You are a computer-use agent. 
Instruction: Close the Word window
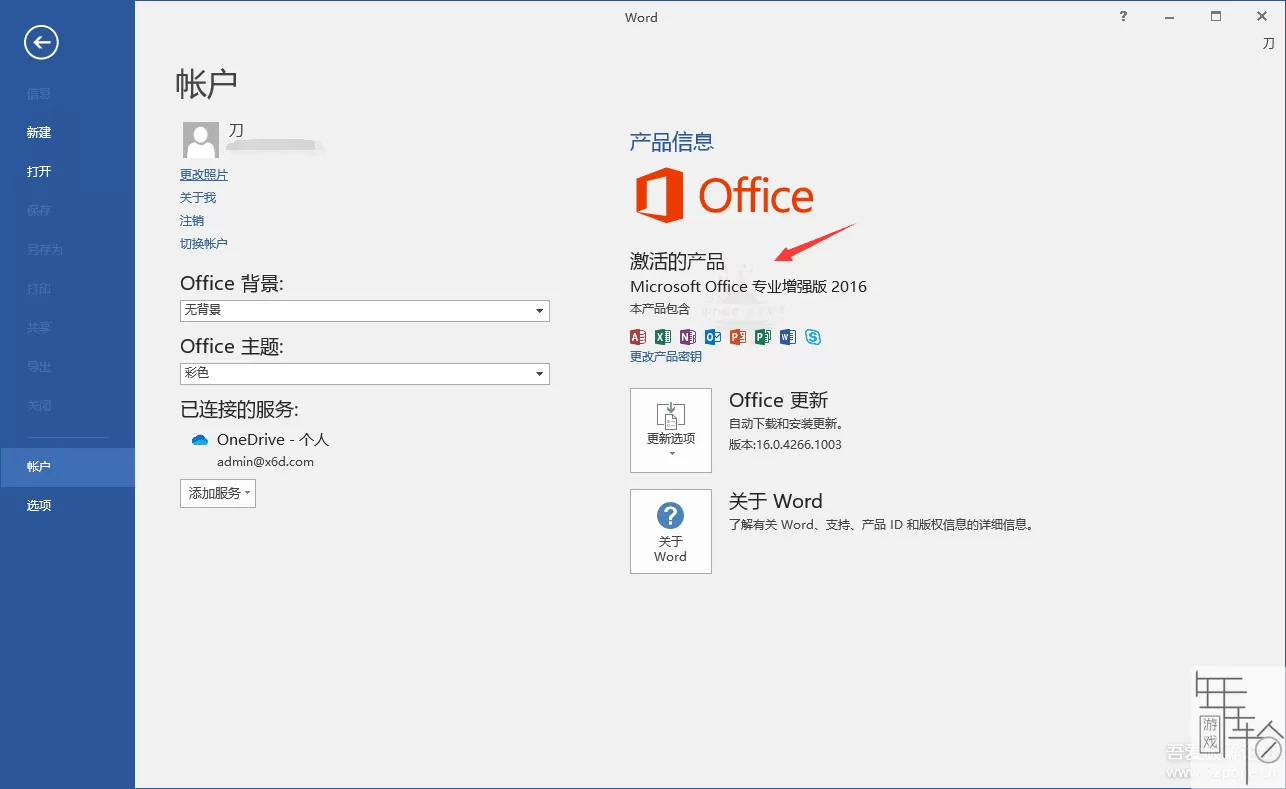point(1262,16)
